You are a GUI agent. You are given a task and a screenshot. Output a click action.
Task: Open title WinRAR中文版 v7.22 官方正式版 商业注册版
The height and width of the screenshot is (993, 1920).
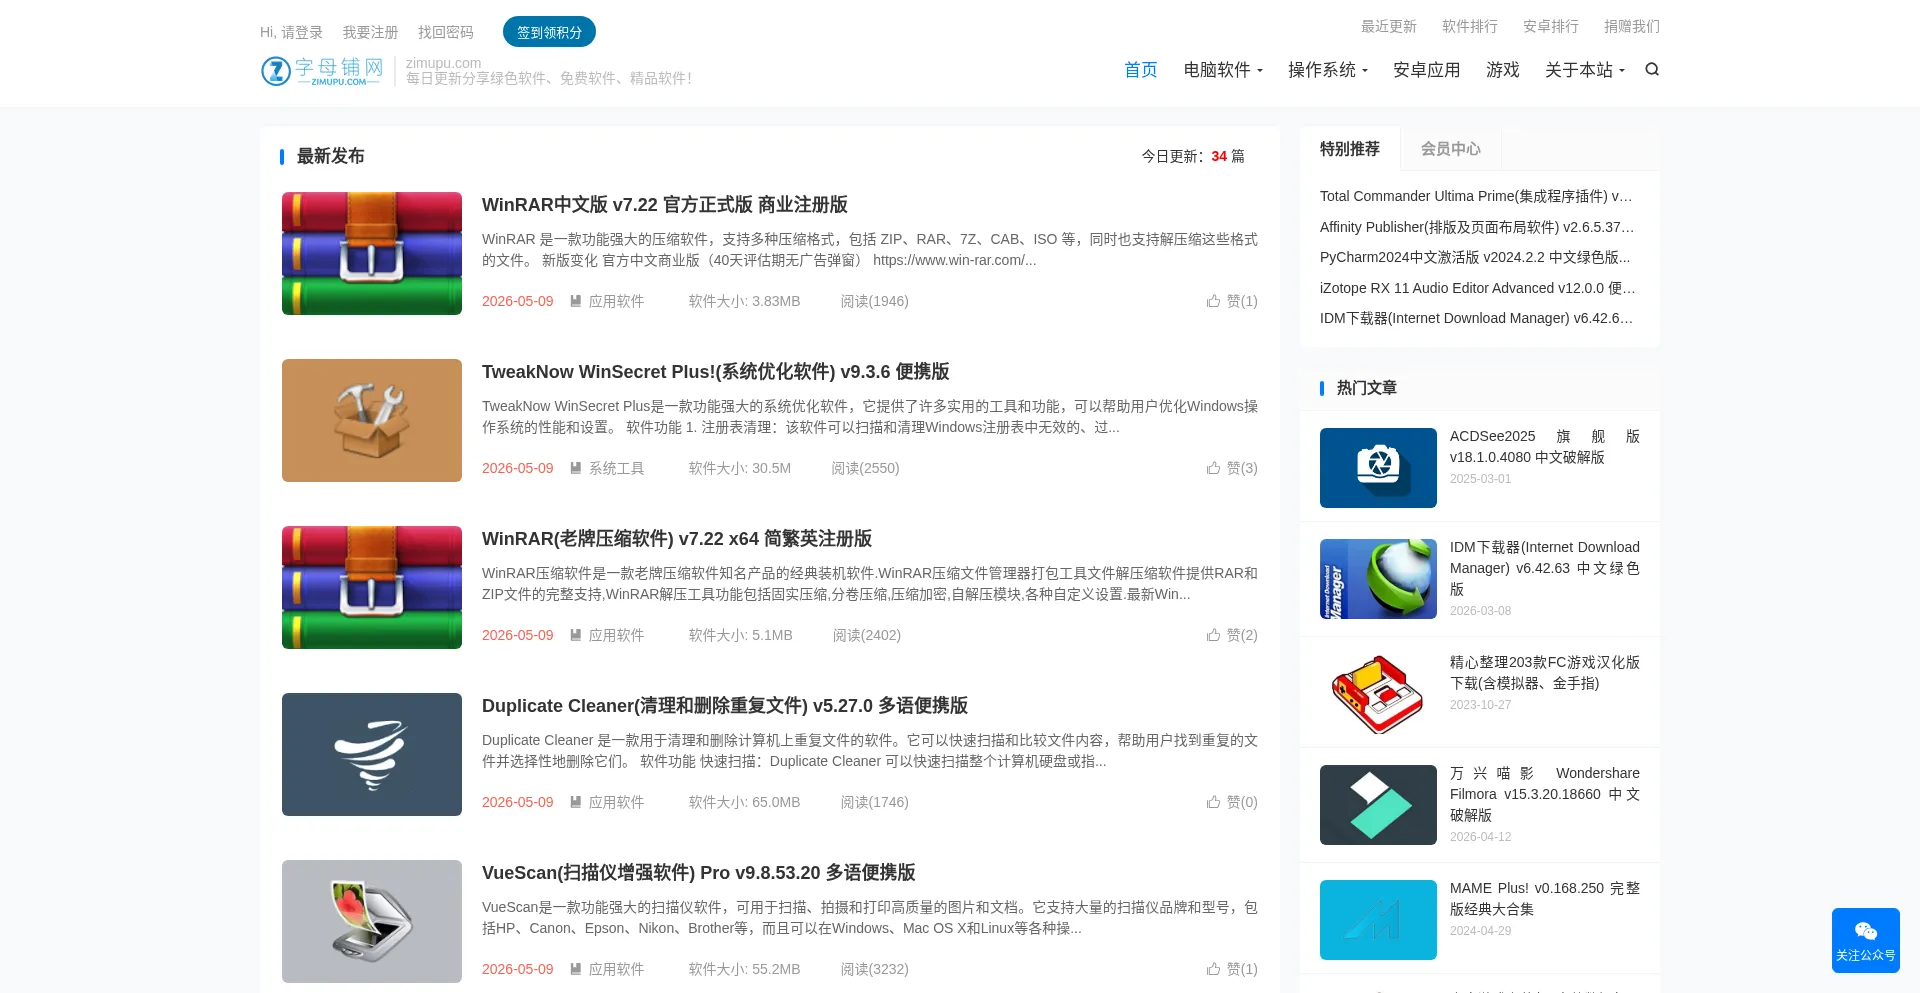[x=665, y=204]
